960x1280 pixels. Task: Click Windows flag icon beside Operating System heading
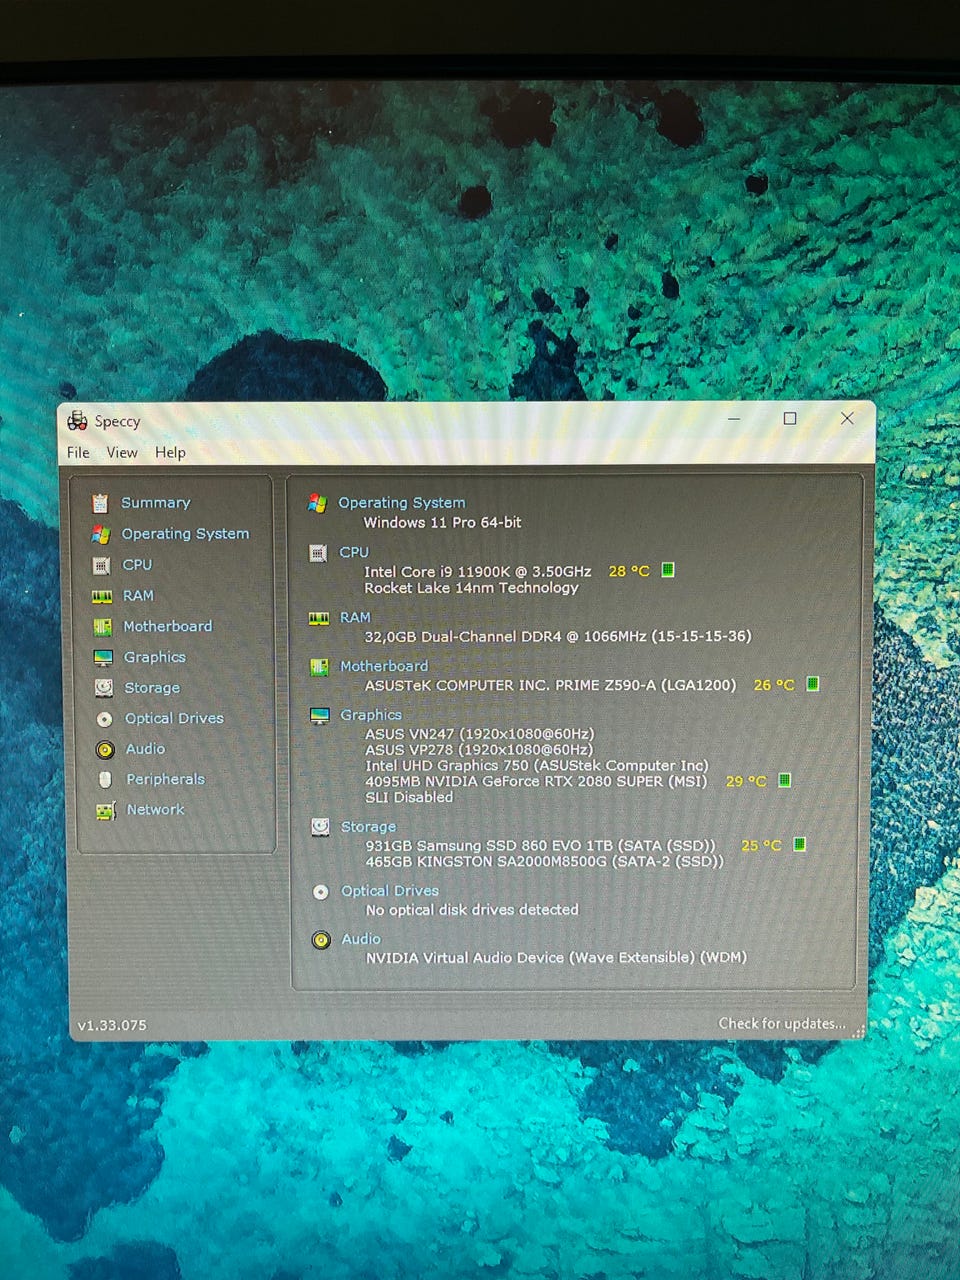[317, 503]
